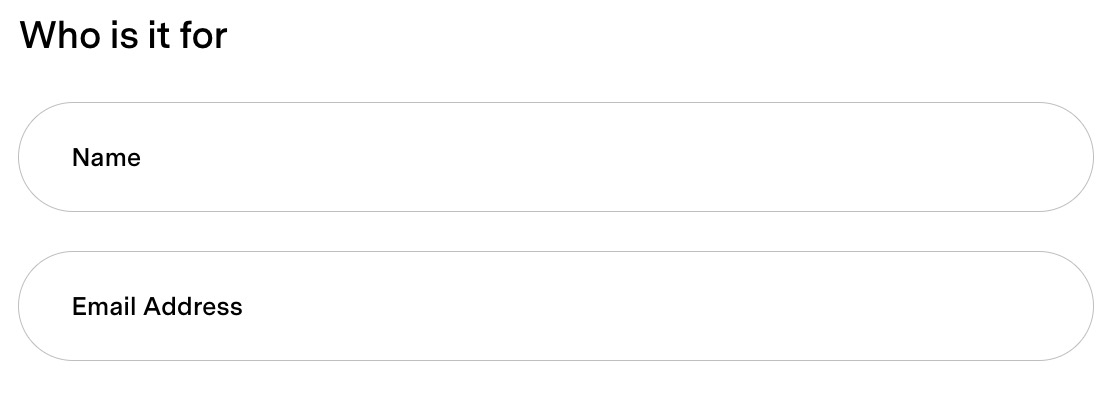Click the 'Email Address' placeholder label
This screenshot has height=400, width=1110.
click(157, 307)
